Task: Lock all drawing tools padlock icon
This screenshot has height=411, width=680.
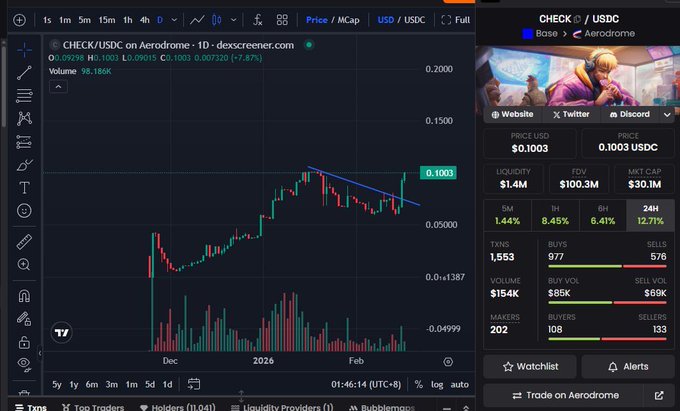Action: (x=24, y=342)
